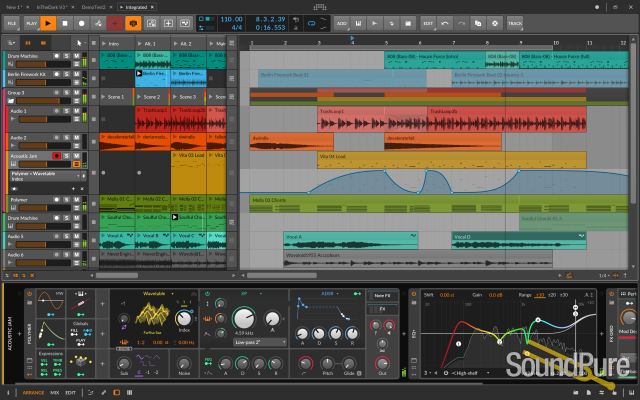Screen dimensions: 640x400
Task: Solo the Group 3 track
Action: pyautogui.click(x=67, y=93)
